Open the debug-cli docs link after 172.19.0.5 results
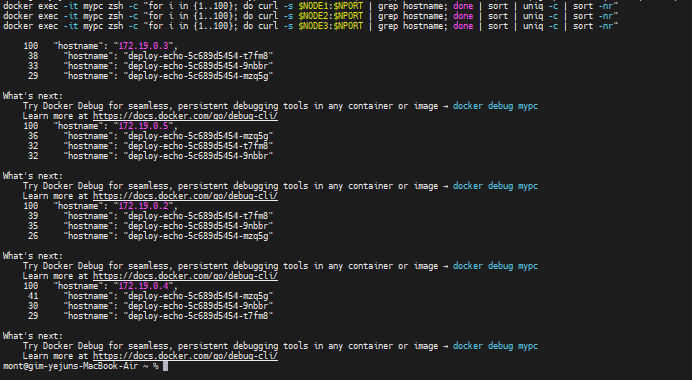The image size is (692, 380). pyautogui.click(x=185, y=196)
